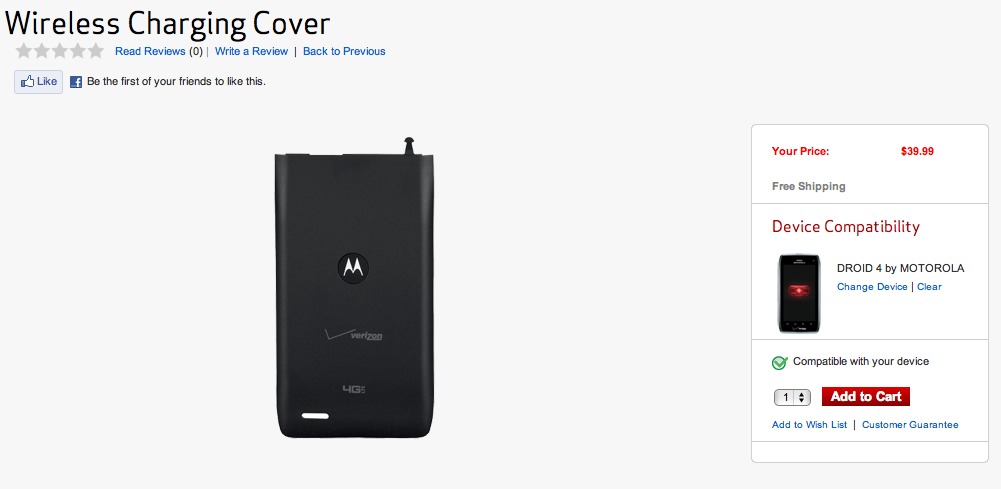The height and width of the screenshot is (489, 1001).
Task: Click the Facebook Like thumbs-up button
Action: (x=39, y=82)
